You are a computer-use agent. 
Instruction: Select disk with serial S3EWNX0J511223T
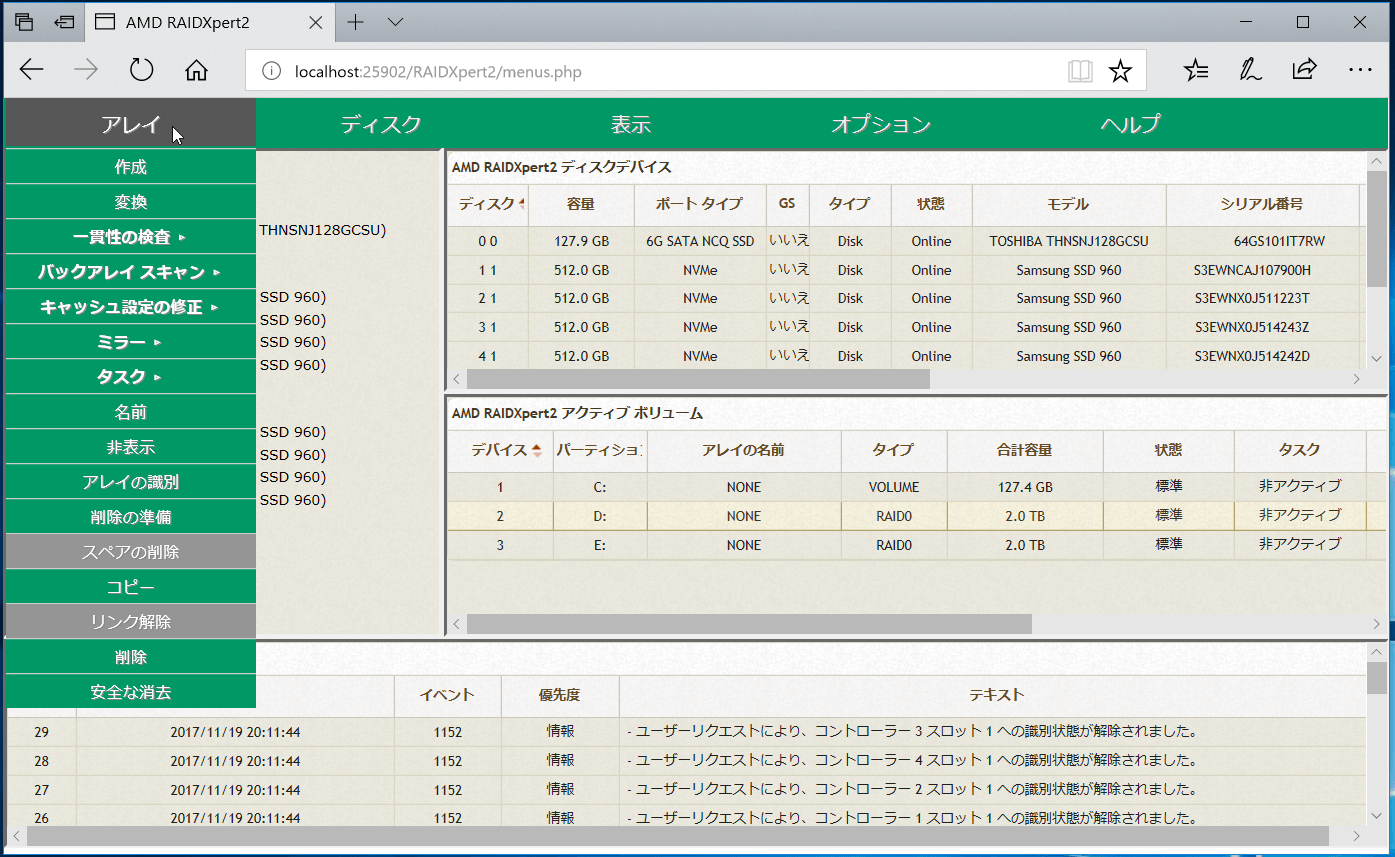(x=904, y=298)
